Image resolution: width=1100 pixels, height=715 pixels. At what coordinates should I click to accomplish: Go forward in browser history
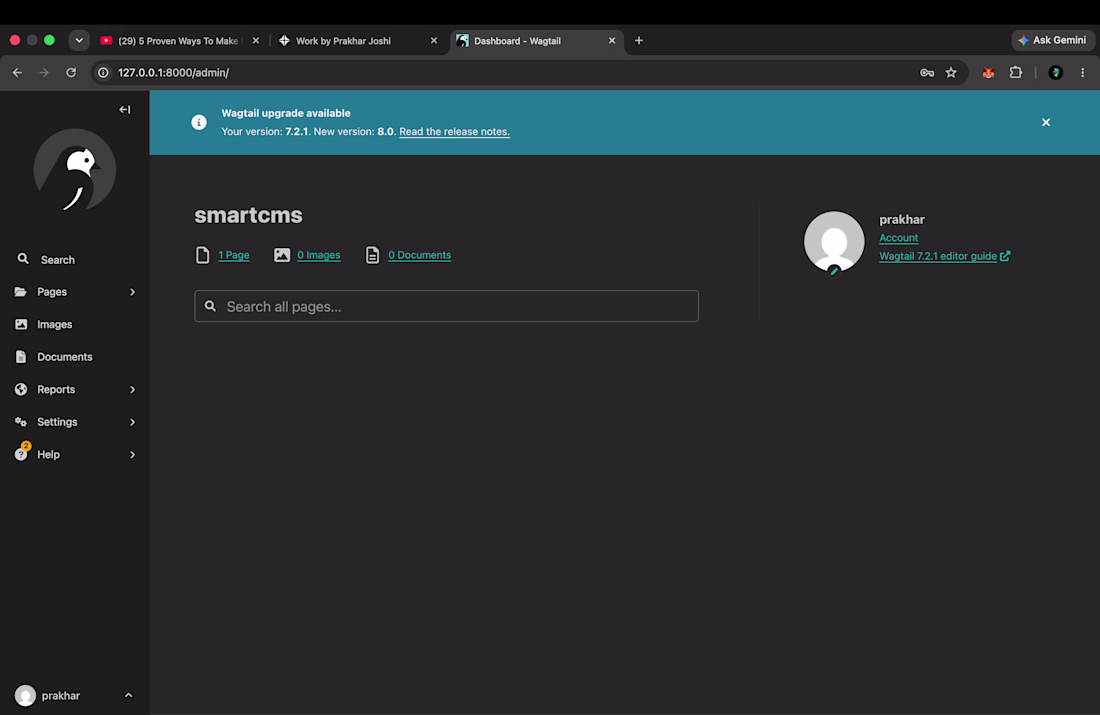(44, 72)
